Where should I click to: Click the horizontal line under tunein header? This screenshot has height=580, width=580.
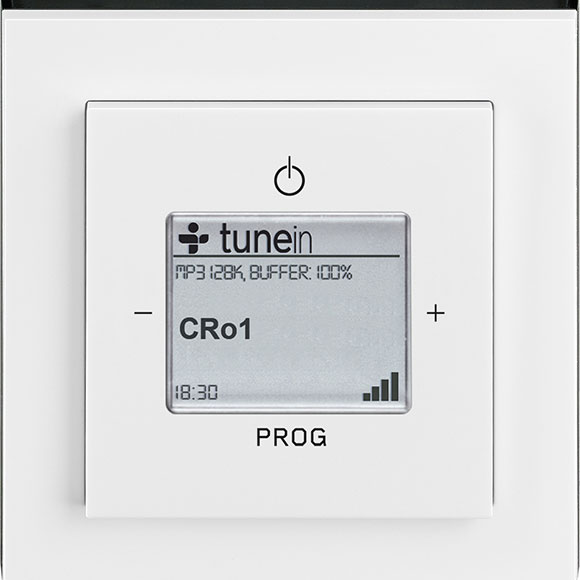pyautogui.click(x=287, y=256)
